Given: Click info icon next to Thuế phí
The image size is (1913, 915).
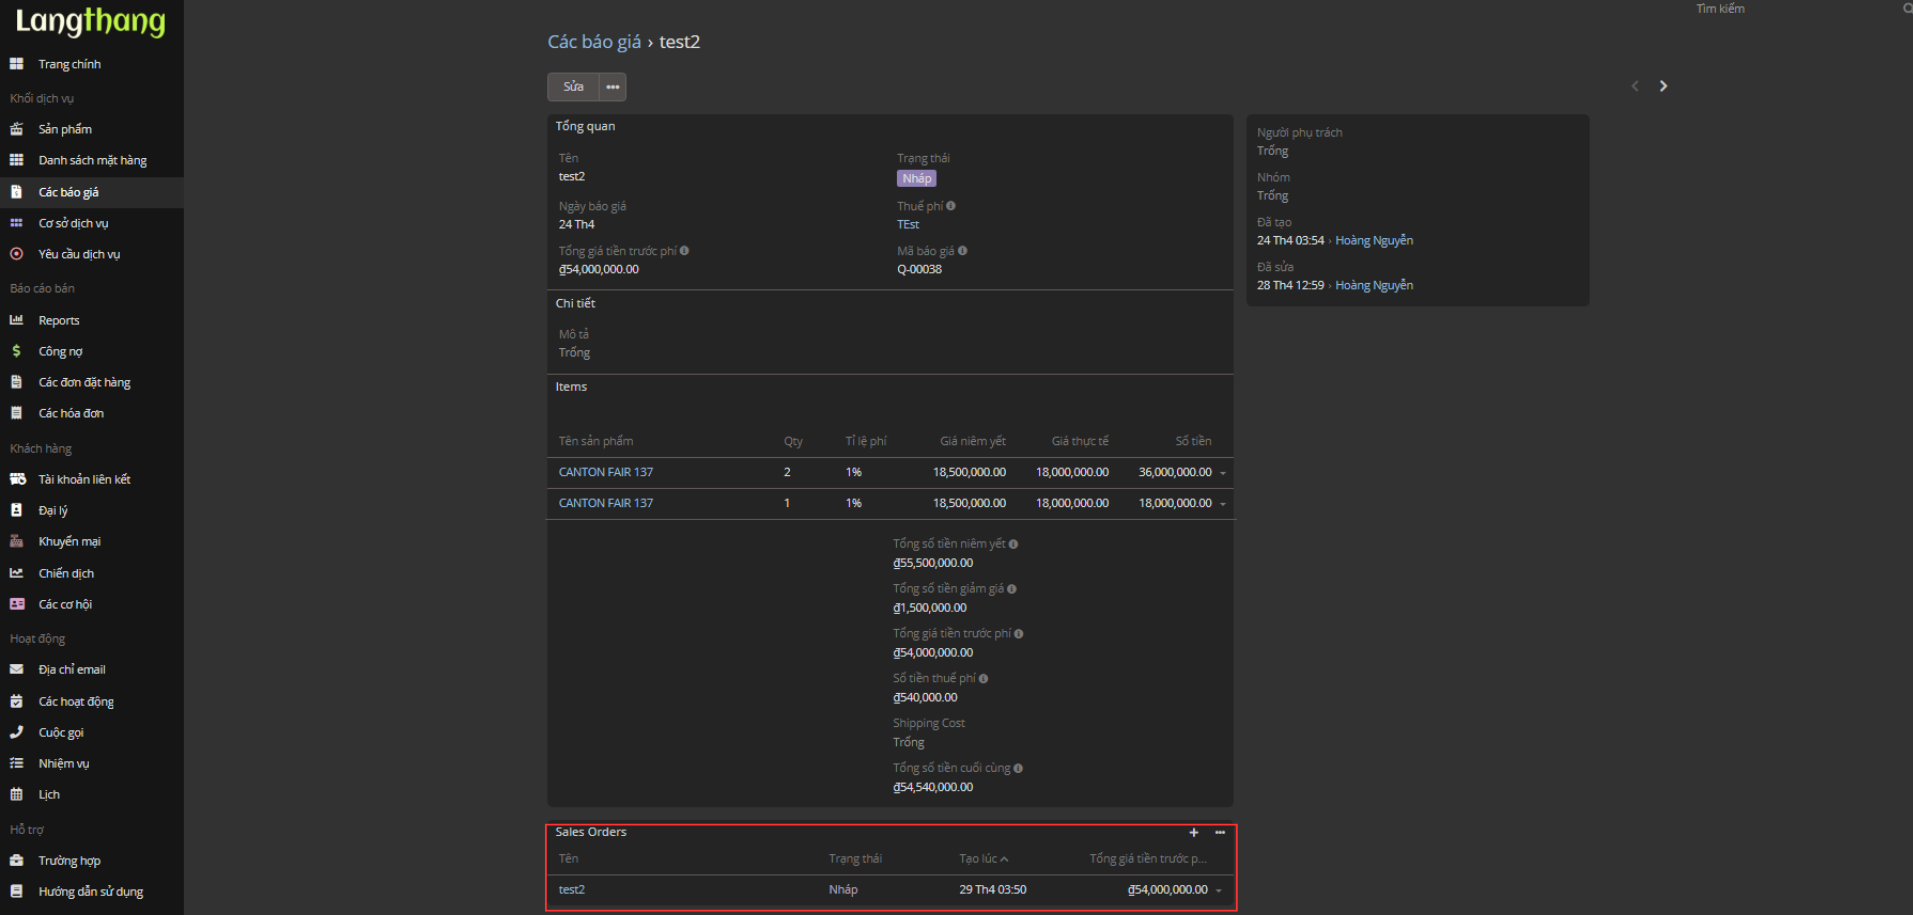Looking at the screenshot, I should click(x=951, y=206).
